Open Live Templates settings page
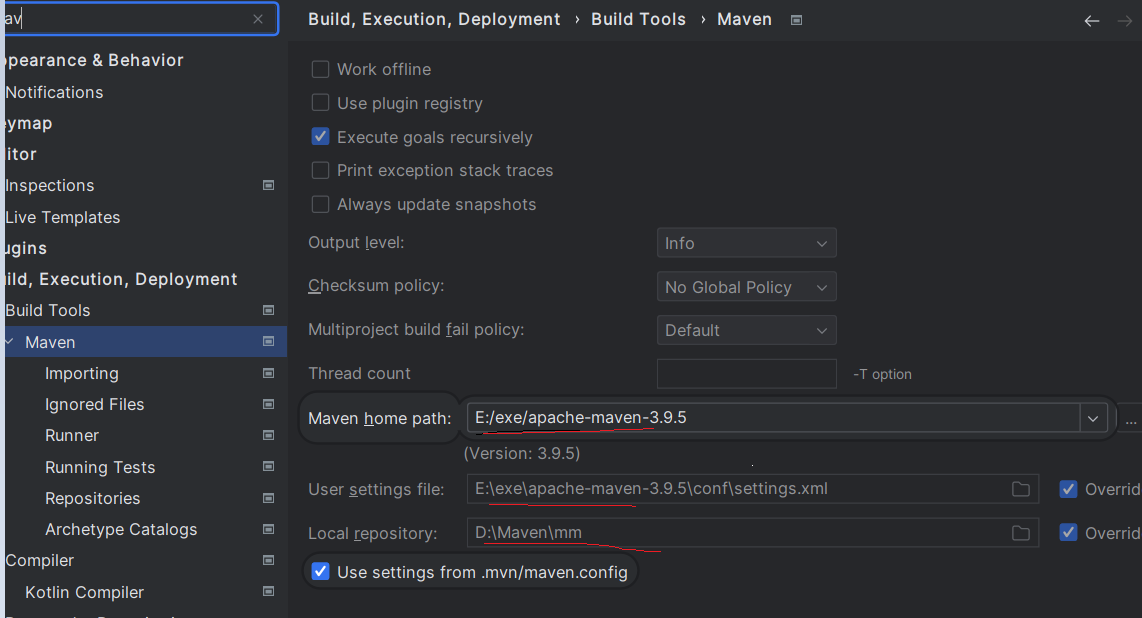 click(x=63, y=218)
